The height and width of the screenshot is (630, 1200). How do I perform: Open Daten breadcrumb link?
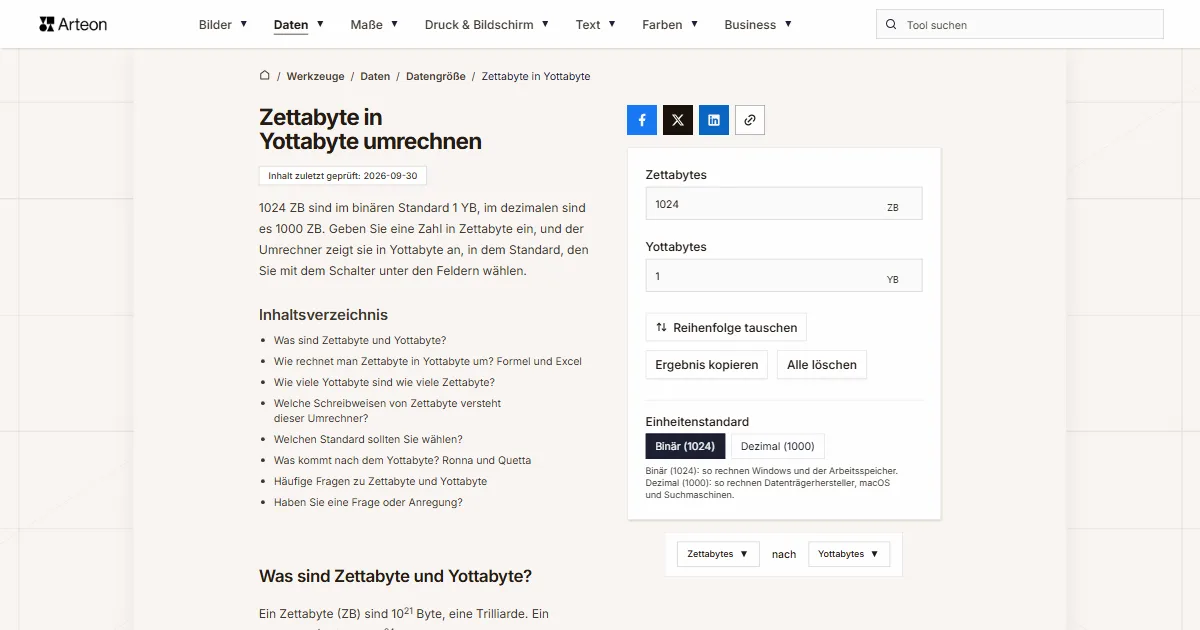pos(375,76)
